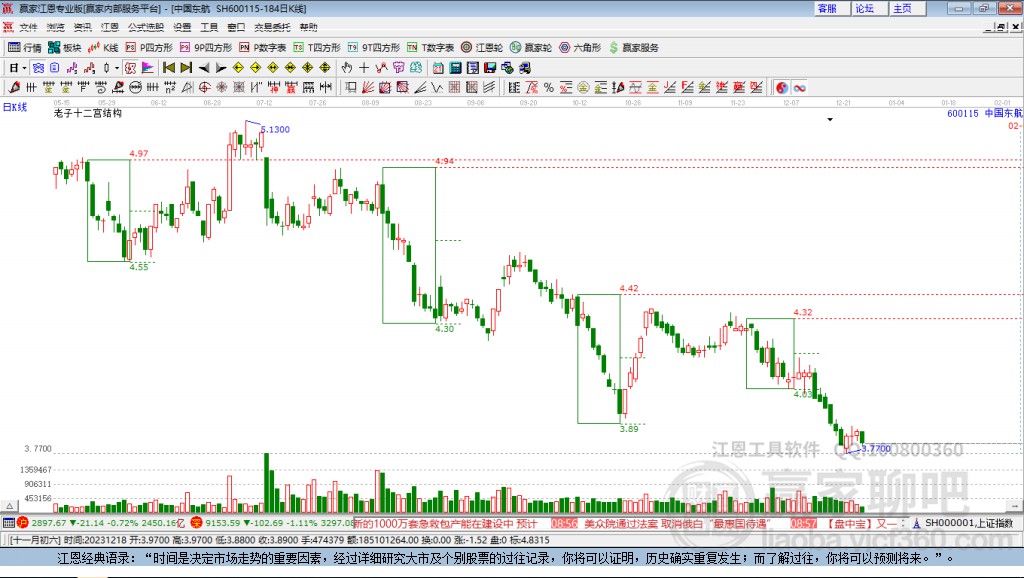Click the 论坛 forum button
Screen dimensions: 1024x578
(870, 8)
